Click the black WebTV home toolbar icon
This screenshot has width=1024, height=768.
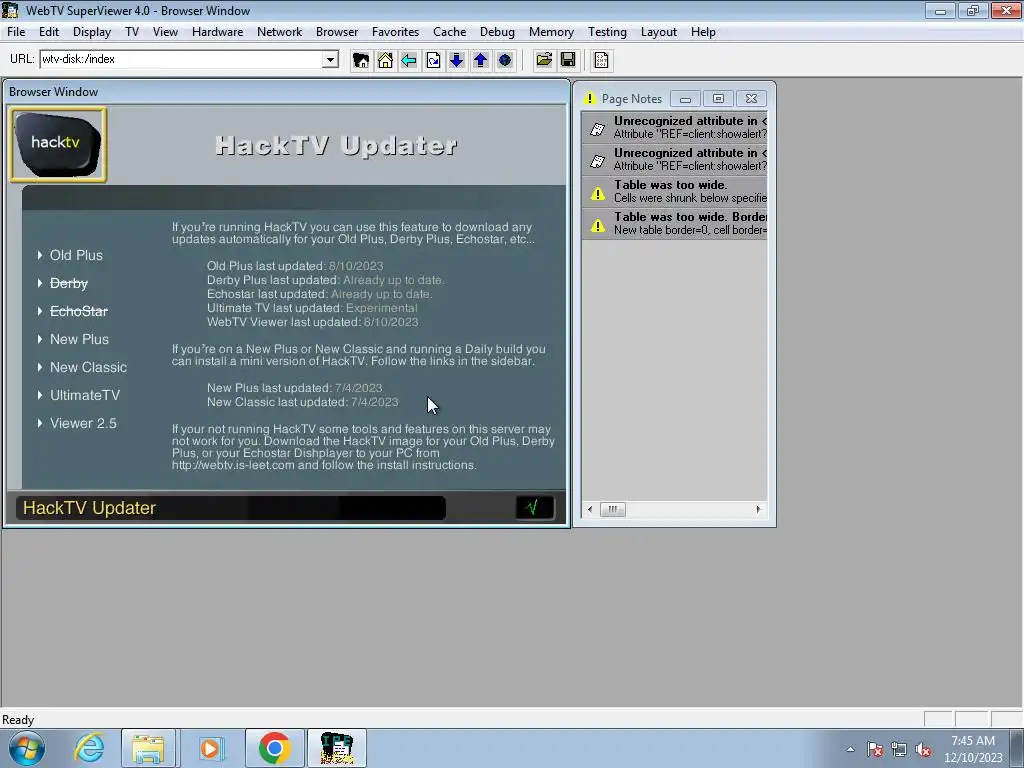point(360,61)
